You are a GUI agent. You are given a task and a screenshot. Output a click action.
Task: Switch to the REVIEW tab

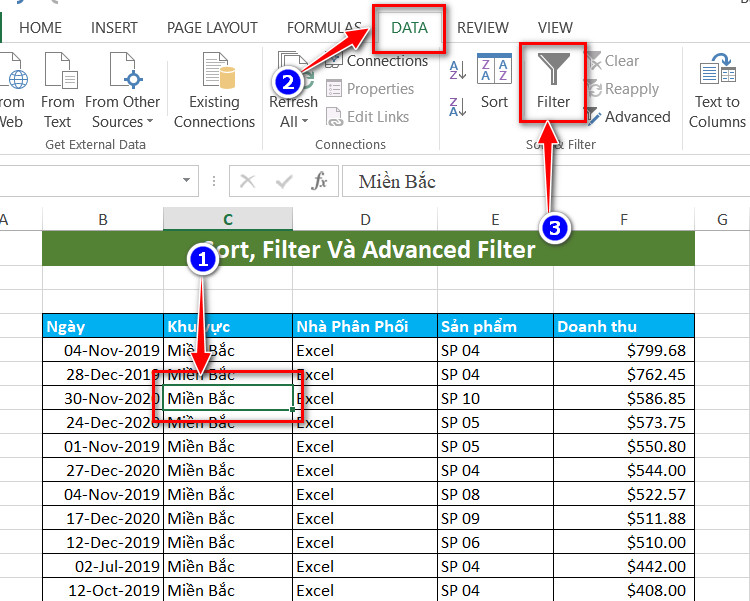pyautogui.click(x=483, y=28)
